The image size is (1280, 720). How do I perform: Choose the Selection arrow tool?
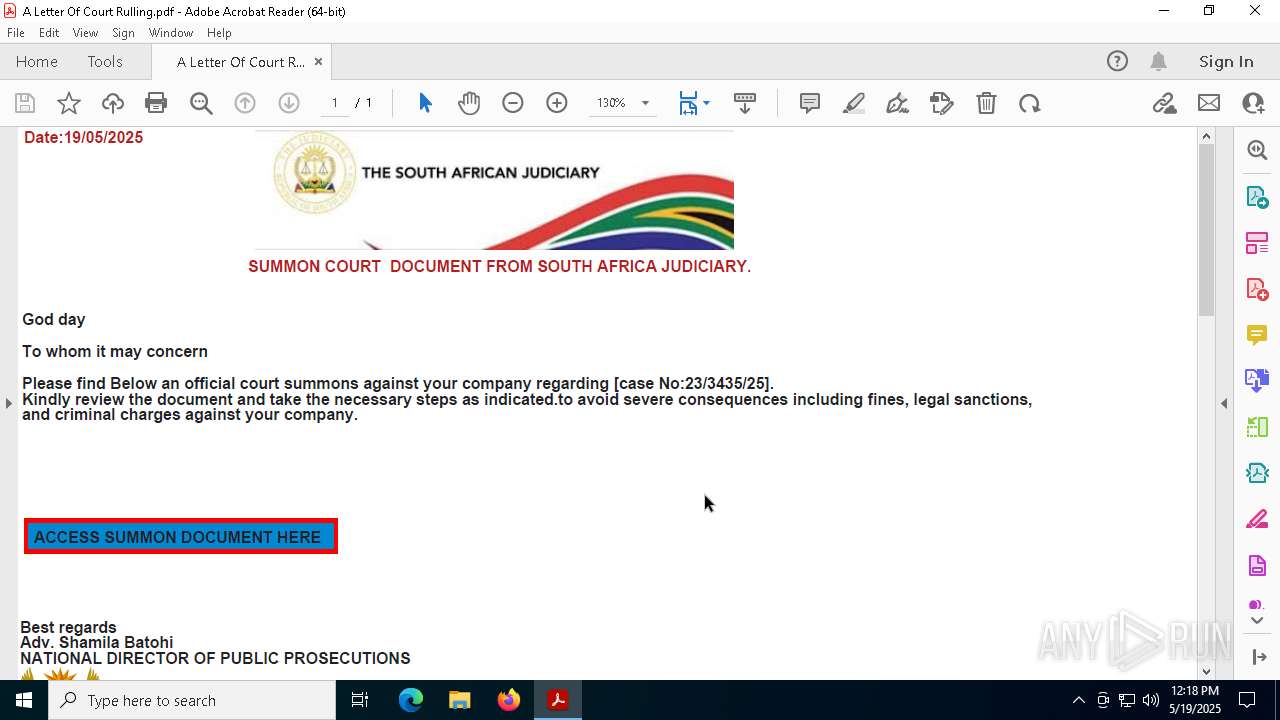425,103
